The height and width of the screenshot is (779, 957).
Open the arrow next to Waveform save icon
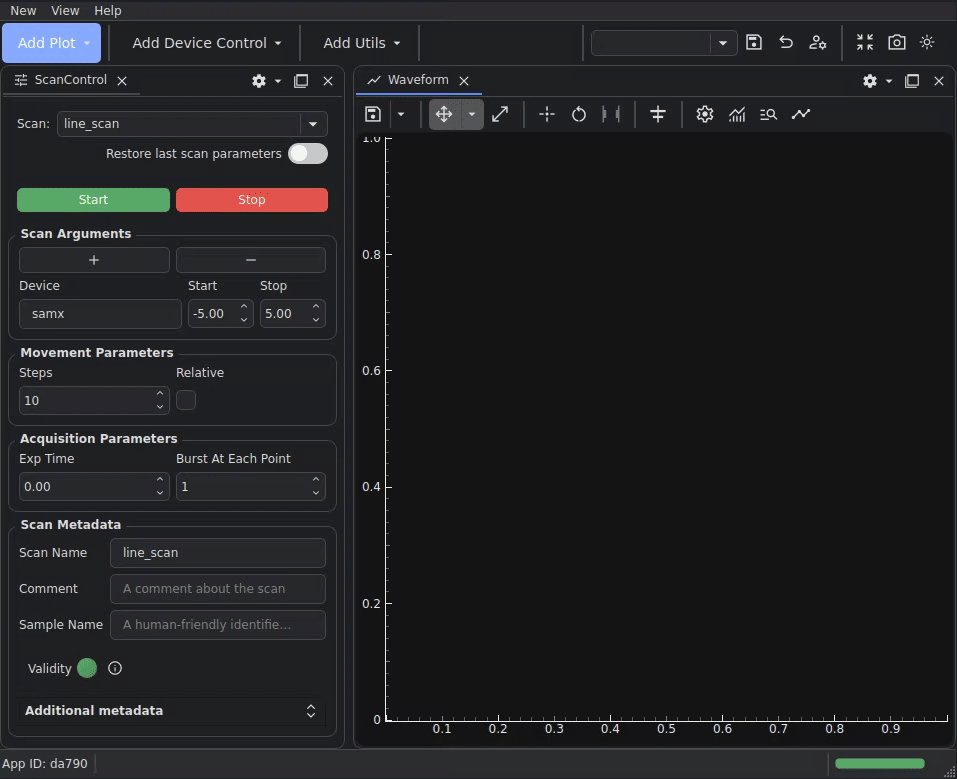(401, 114)
